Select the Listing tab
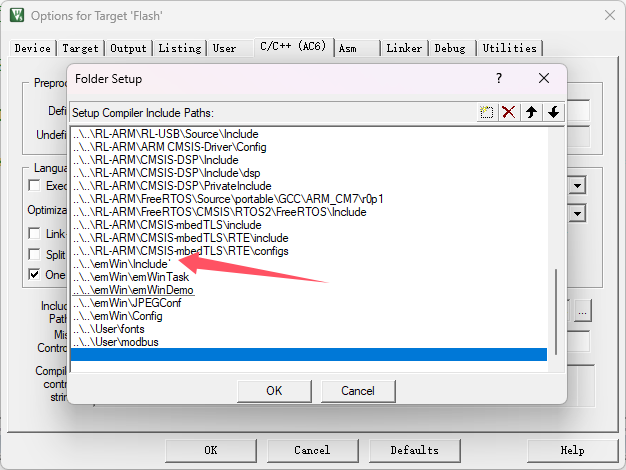 coord(180,48)
